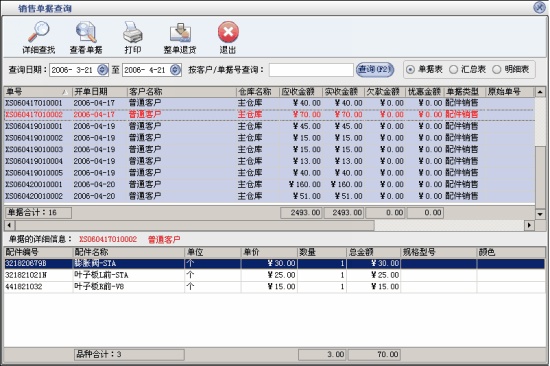The width and height of the screenshot is (550, 366).
Task: Select order row XS060419010001
Action: (x=269, y=126)
